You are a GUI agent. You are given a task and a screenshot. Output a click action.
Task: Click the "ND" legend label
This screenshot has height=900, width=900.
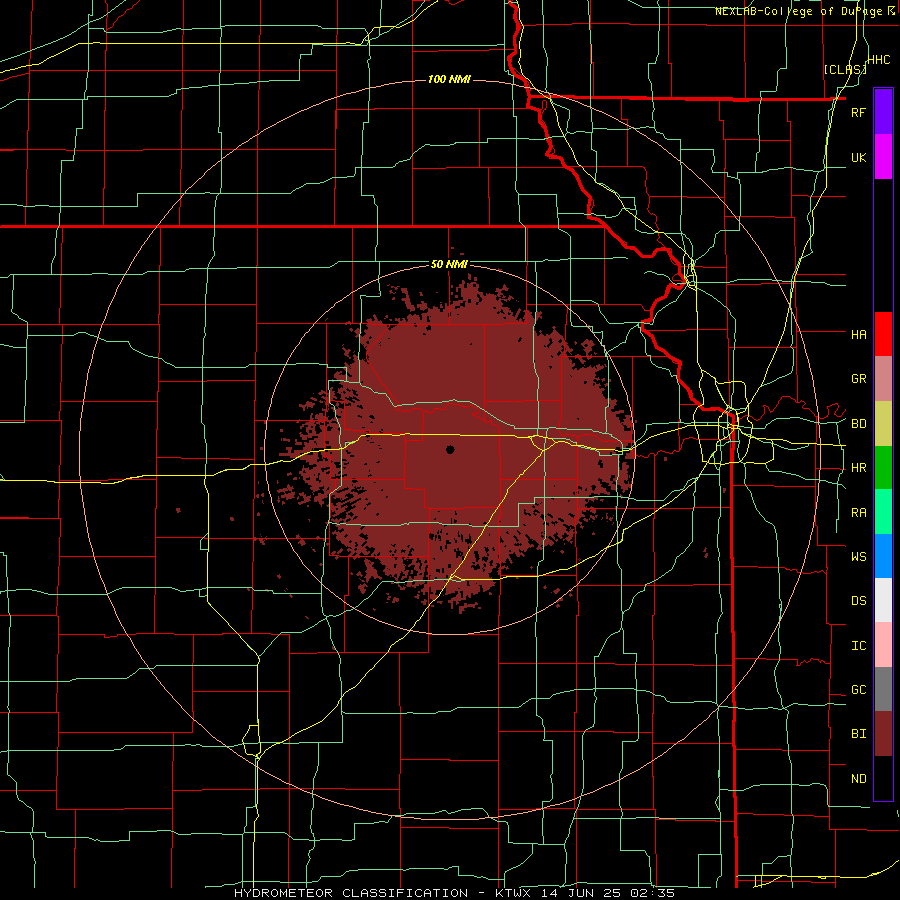[858, 779]
